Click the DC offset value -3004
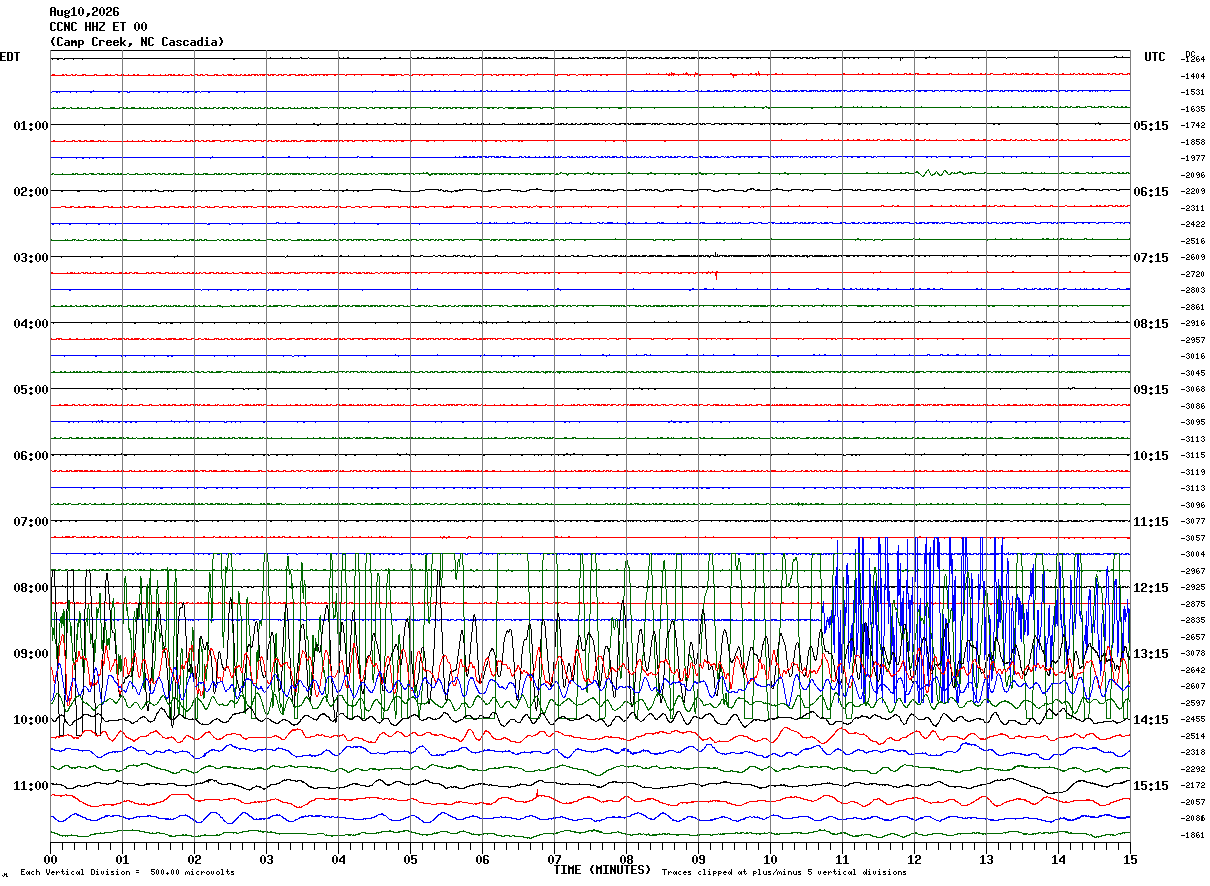 point(1192,554)
